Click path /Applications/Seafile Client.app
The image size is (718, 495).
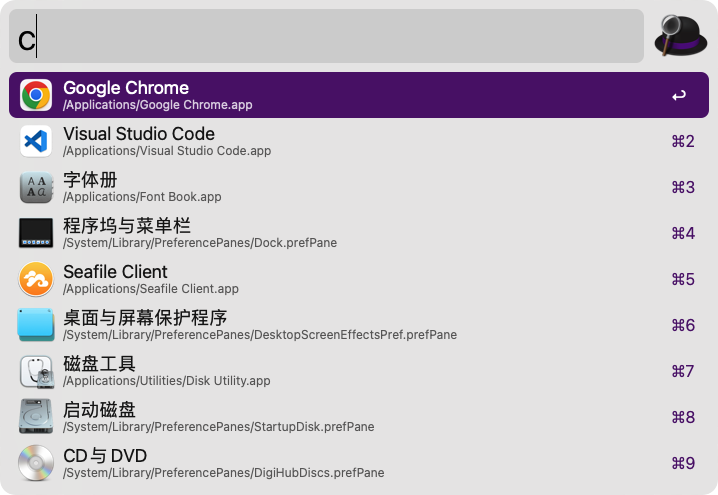[151, 289]
